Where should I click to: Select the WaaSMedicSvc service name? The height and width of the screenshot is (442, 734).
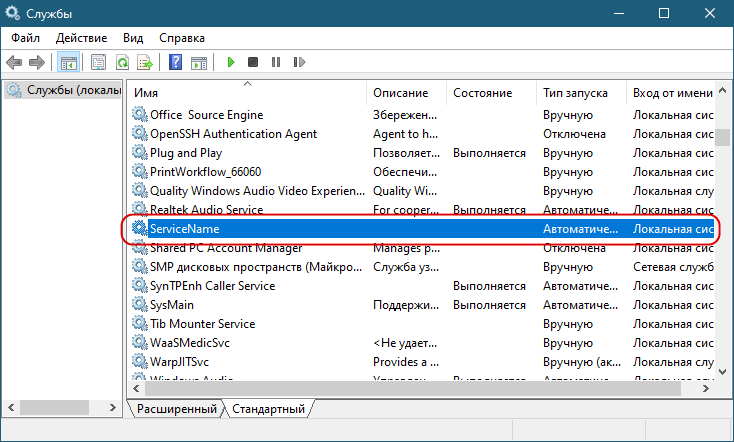point(190,343)
